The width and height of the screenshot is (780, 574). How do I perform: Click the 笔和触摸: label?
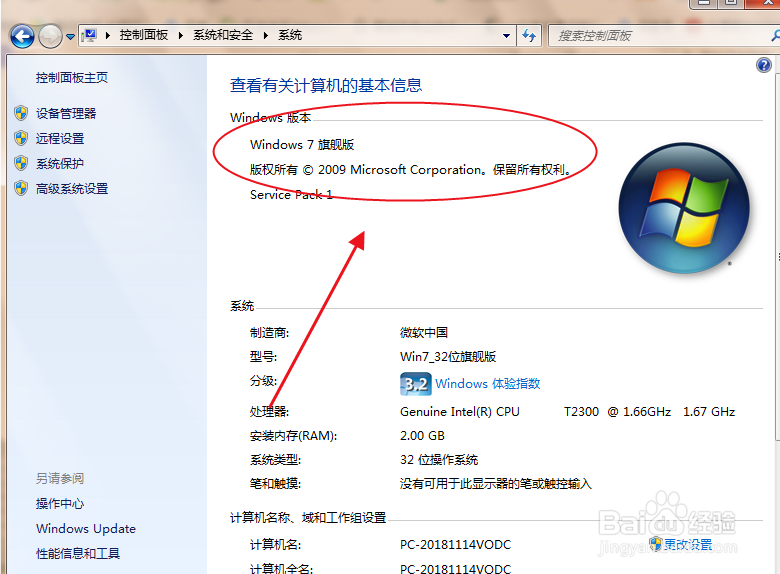(275, 483)
